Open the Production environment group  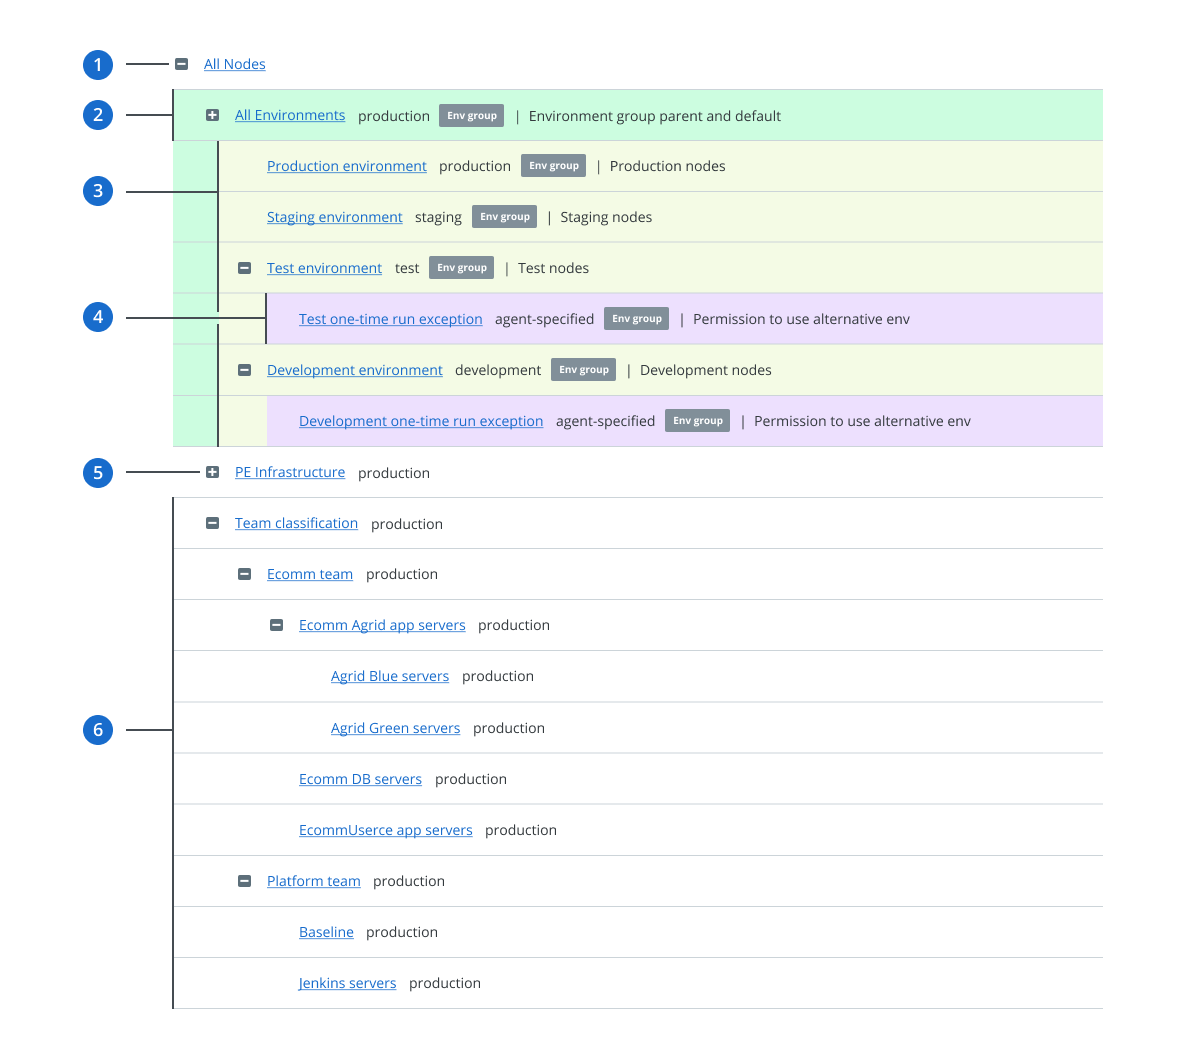pyautogui.click(x=346, y=165)
